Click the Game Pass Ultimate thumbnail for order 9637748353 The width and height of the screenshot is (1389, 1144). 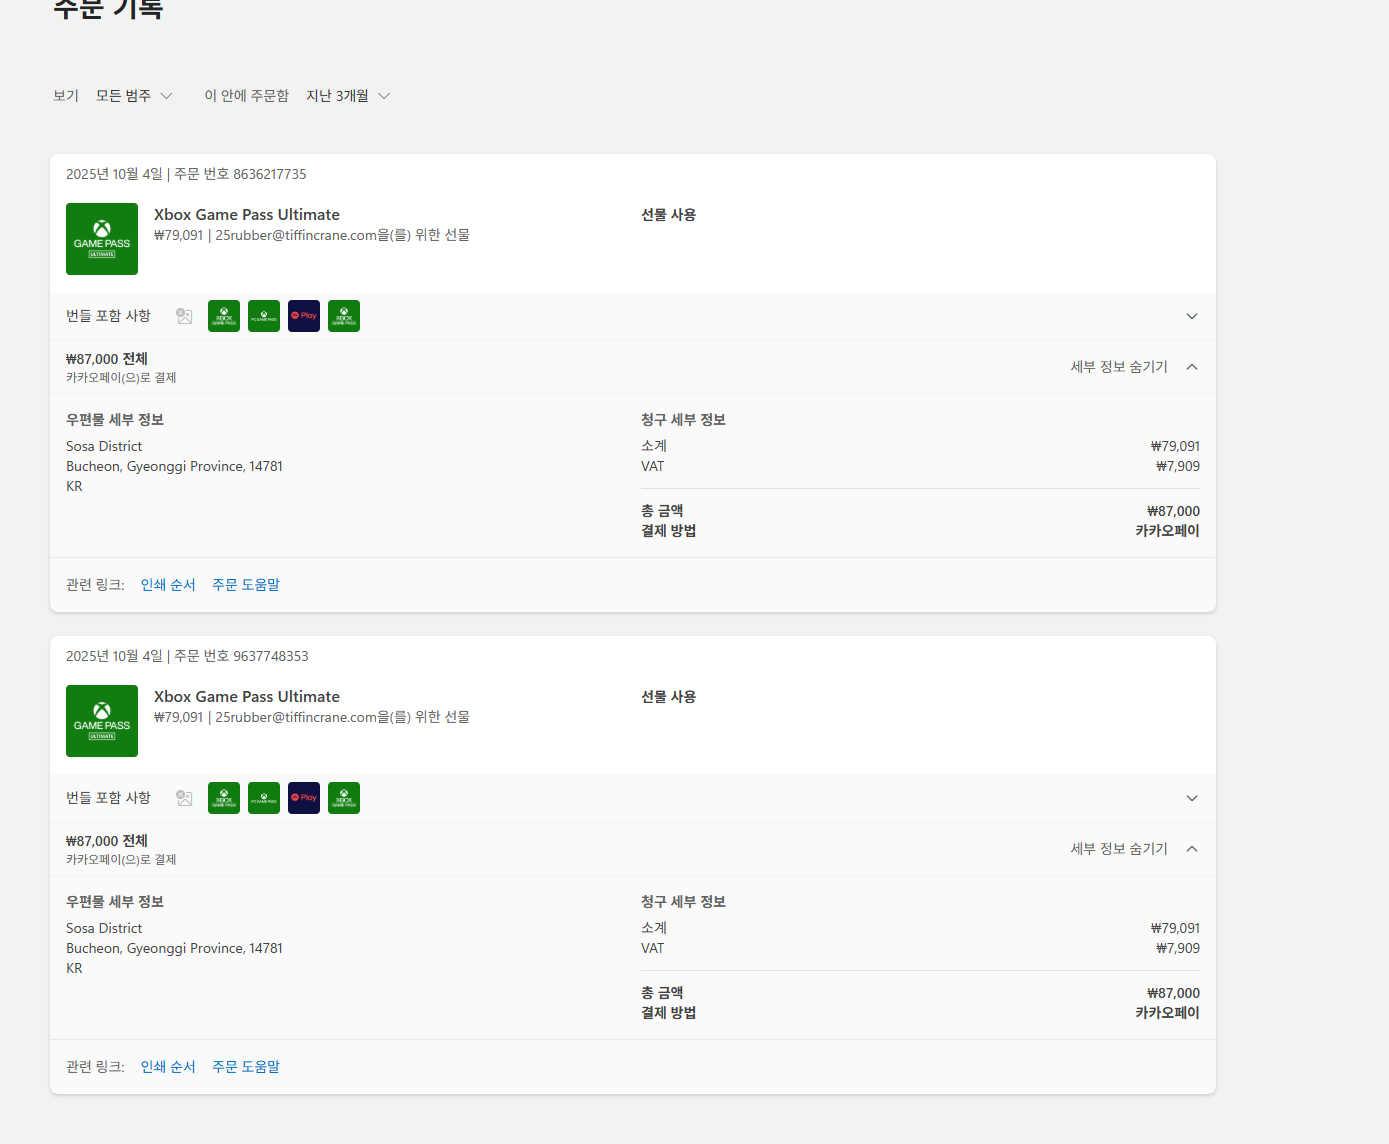point(102,721)
